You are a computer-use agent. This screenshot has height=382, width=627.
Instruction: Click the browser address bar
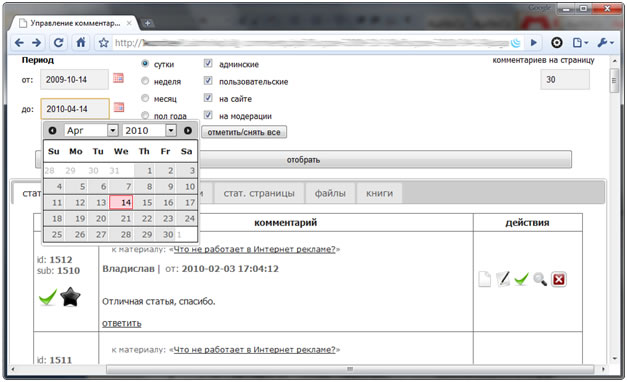pos(312,42)
